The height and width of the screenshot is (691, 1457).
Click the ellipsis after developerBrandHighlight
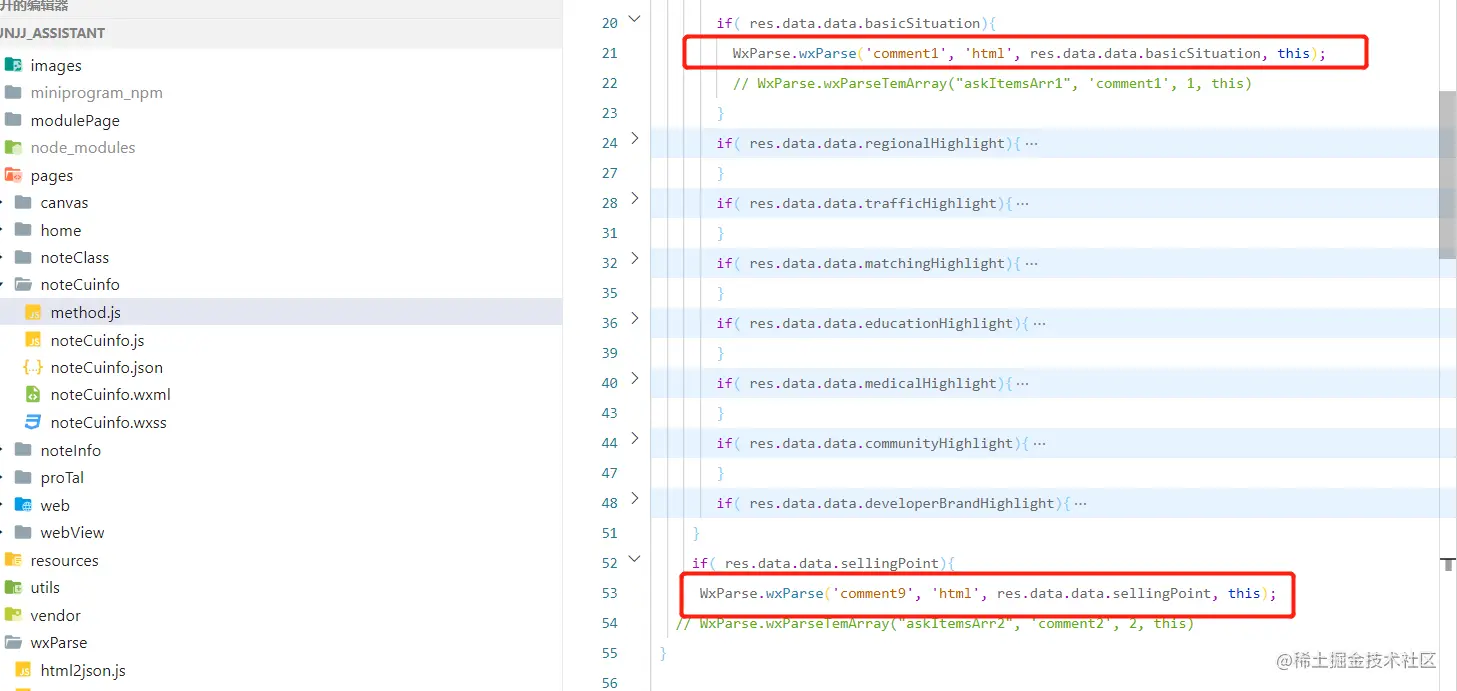point(1079,504)
